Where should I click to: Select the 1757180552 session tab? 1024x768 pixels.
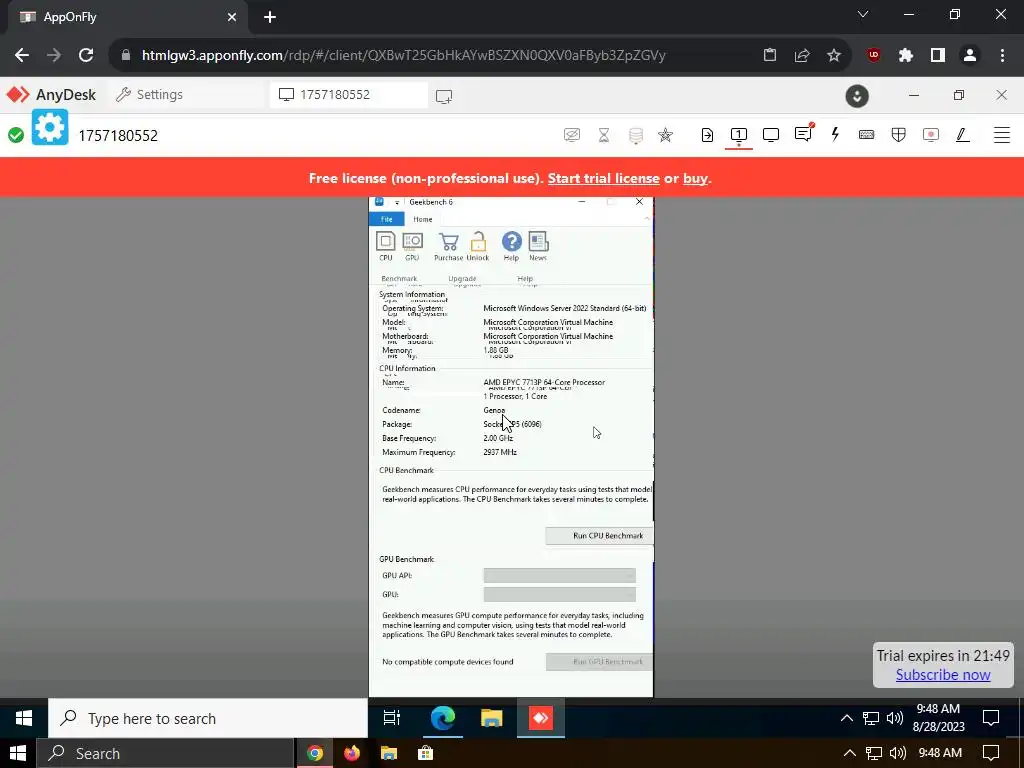348,95
